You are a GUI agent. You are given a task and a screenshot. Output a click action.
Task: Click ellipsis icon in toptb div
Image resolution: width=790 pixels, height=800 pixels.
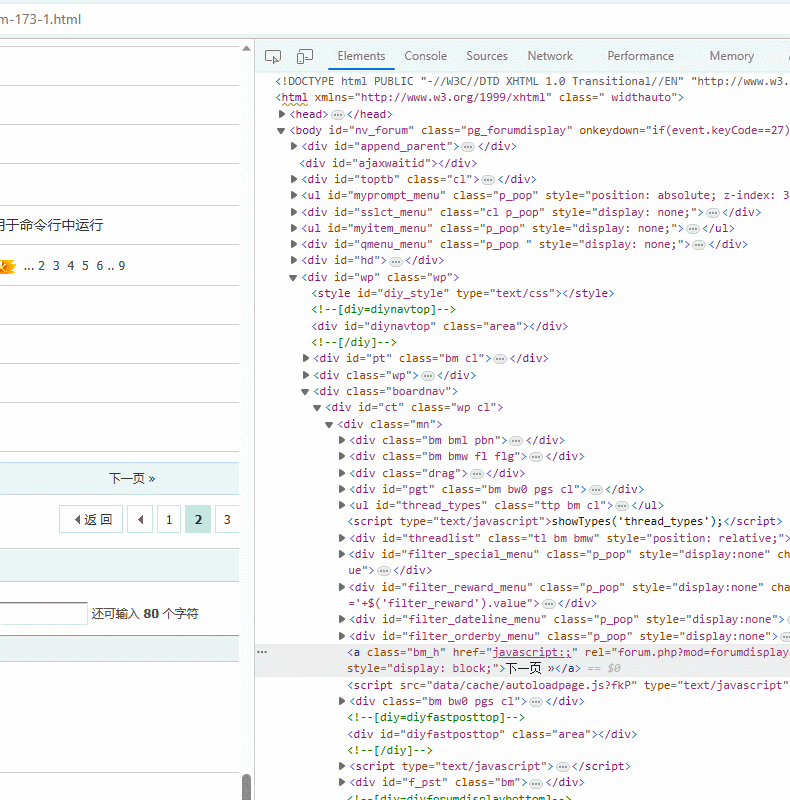[488, 180]
